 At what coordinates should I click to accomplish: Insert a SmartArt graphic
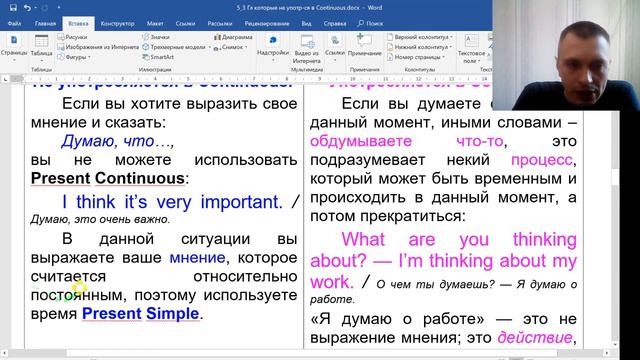coord(158,57)
